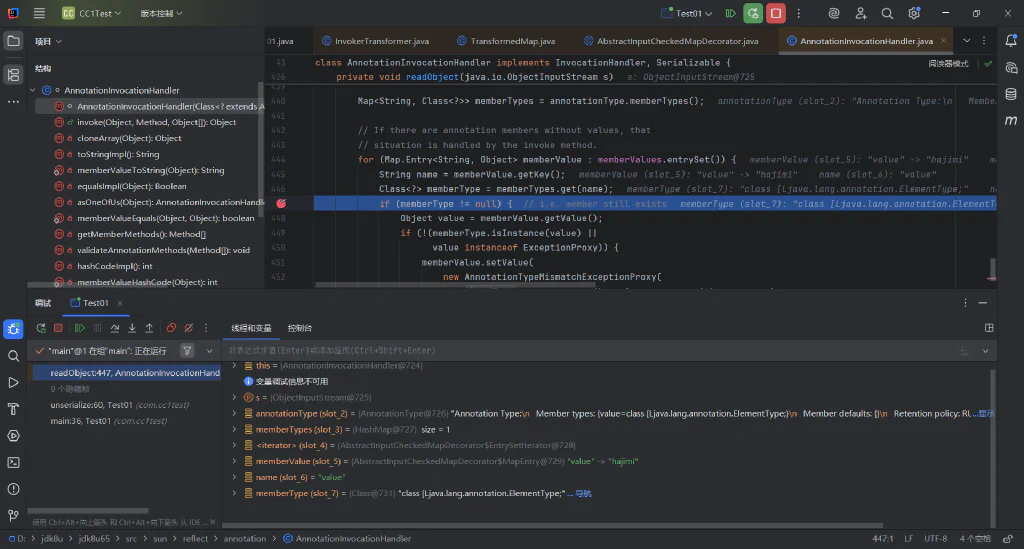Screen dimensions: 1024x549
Task: Open View Breakpoints icon in debug toolbar
Action: [171, 328]
